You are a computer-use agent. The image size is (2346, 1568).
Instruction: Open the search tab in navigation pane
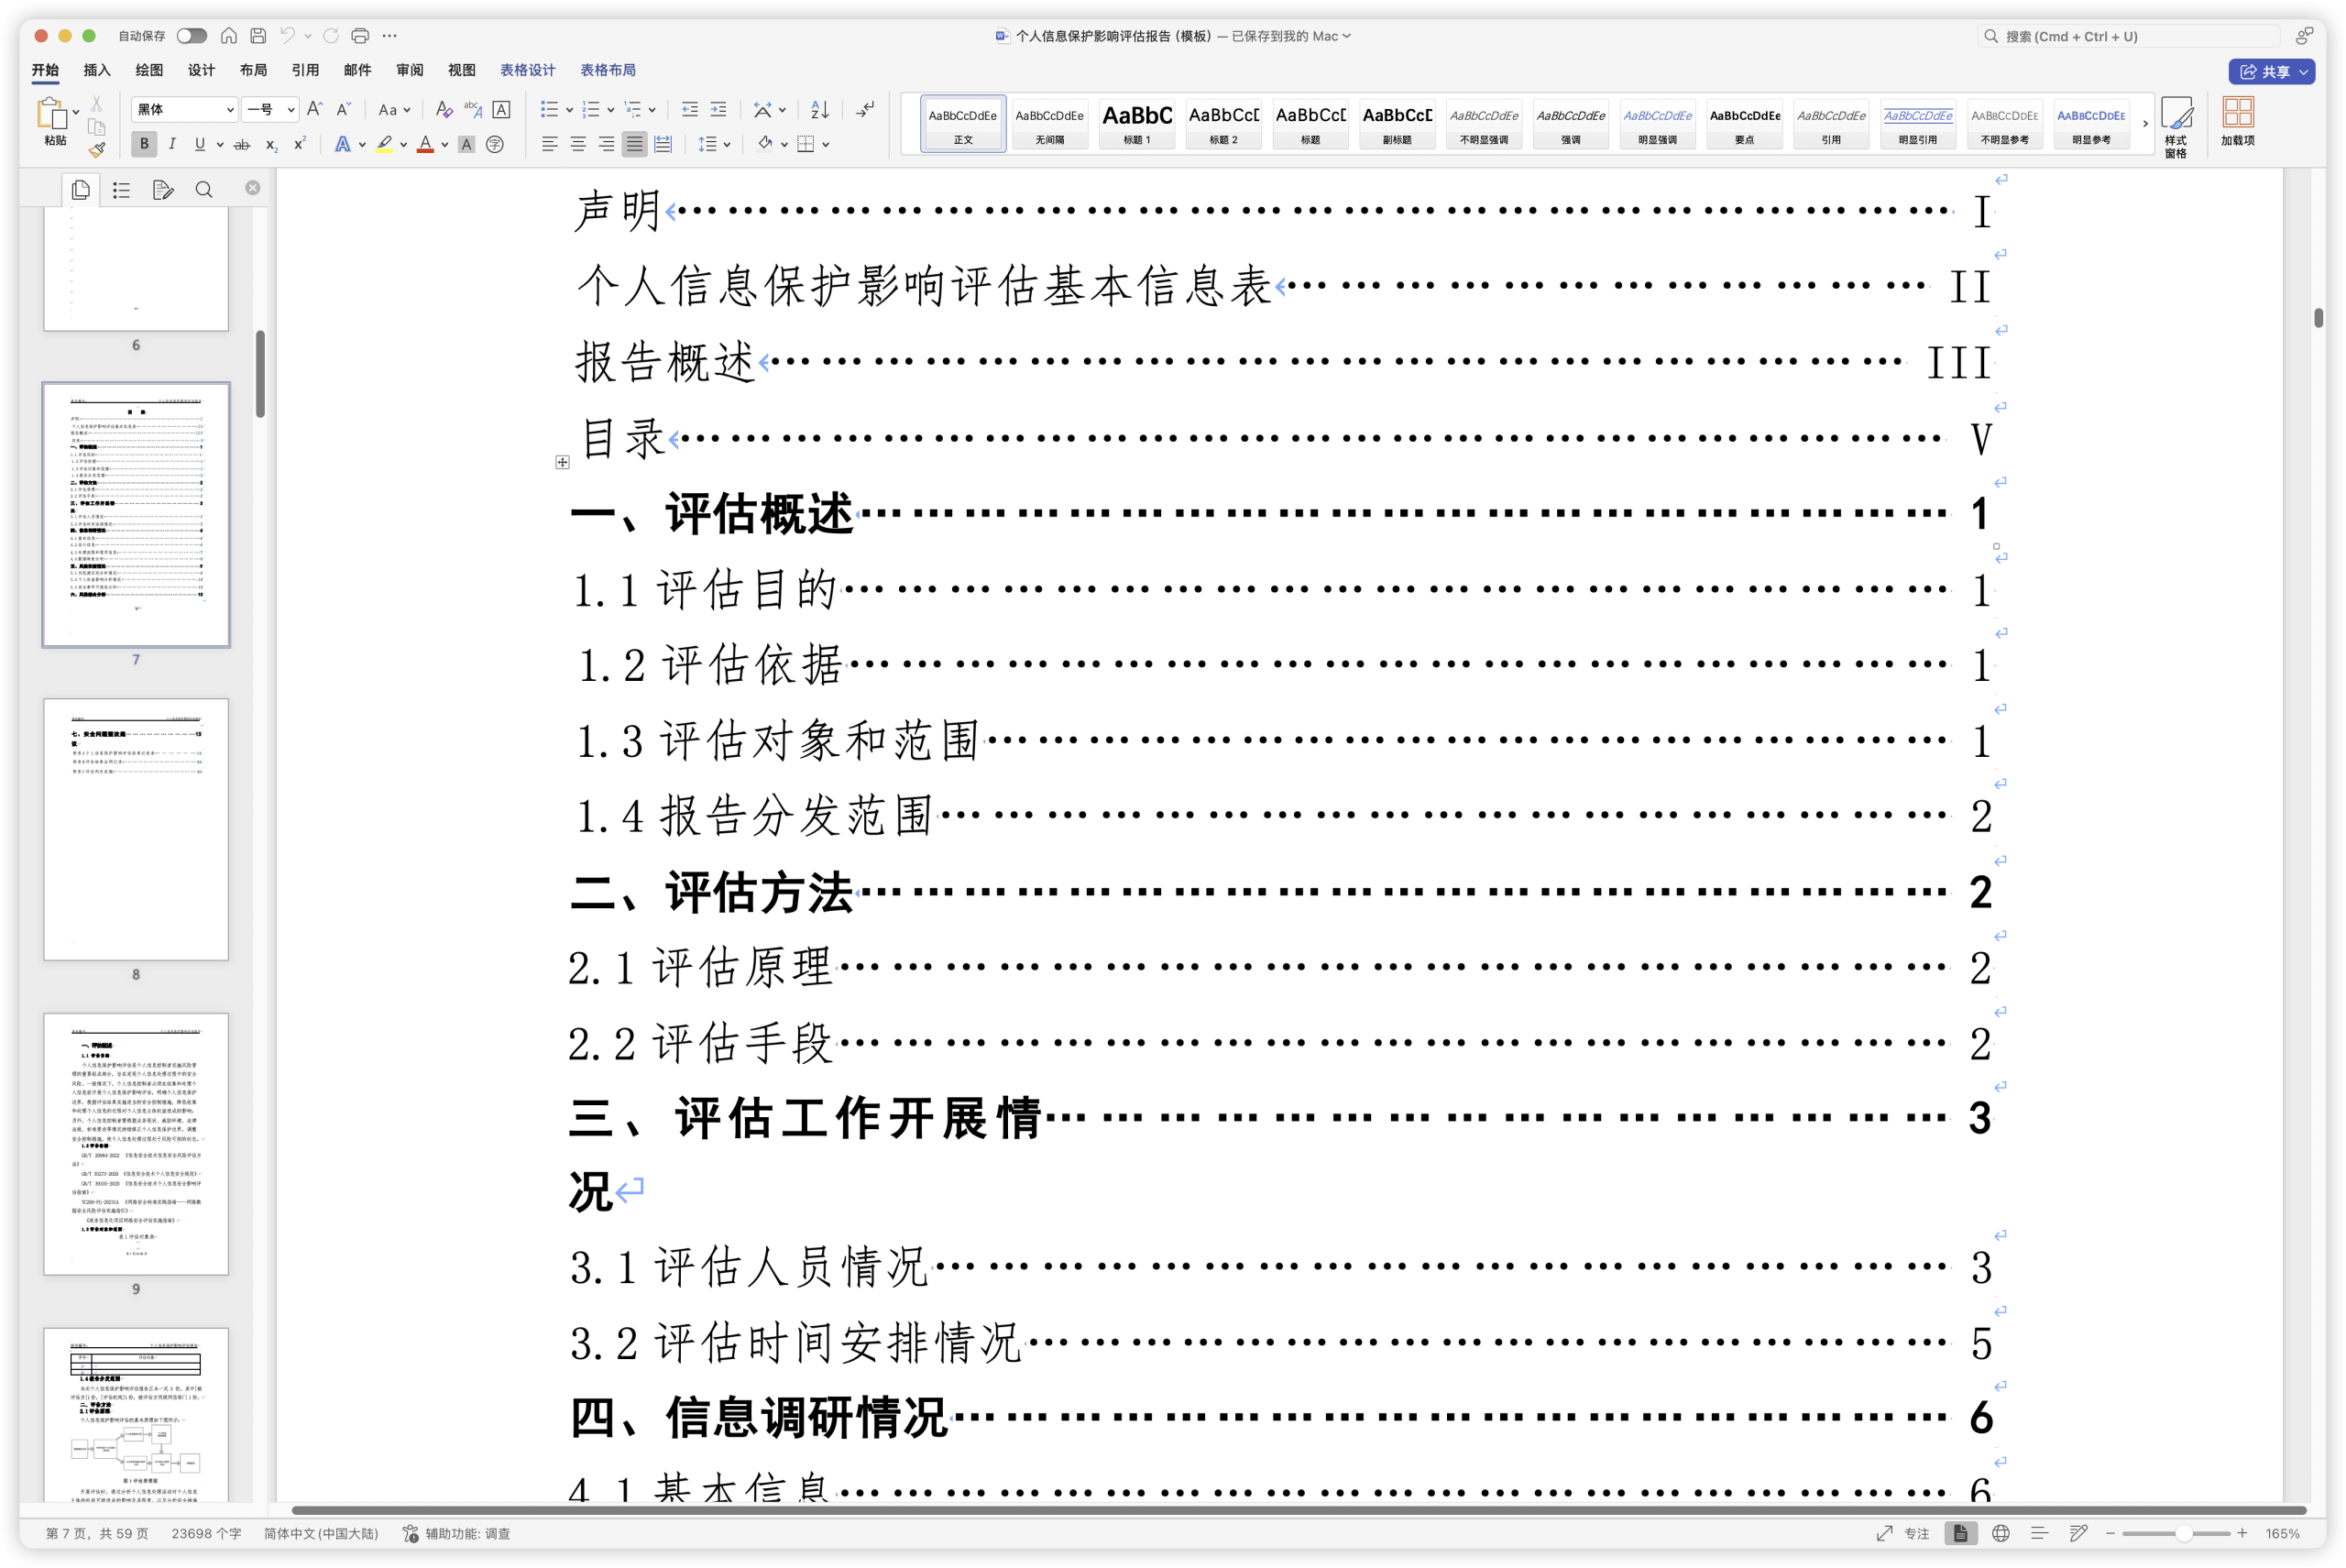pos(204,189)
